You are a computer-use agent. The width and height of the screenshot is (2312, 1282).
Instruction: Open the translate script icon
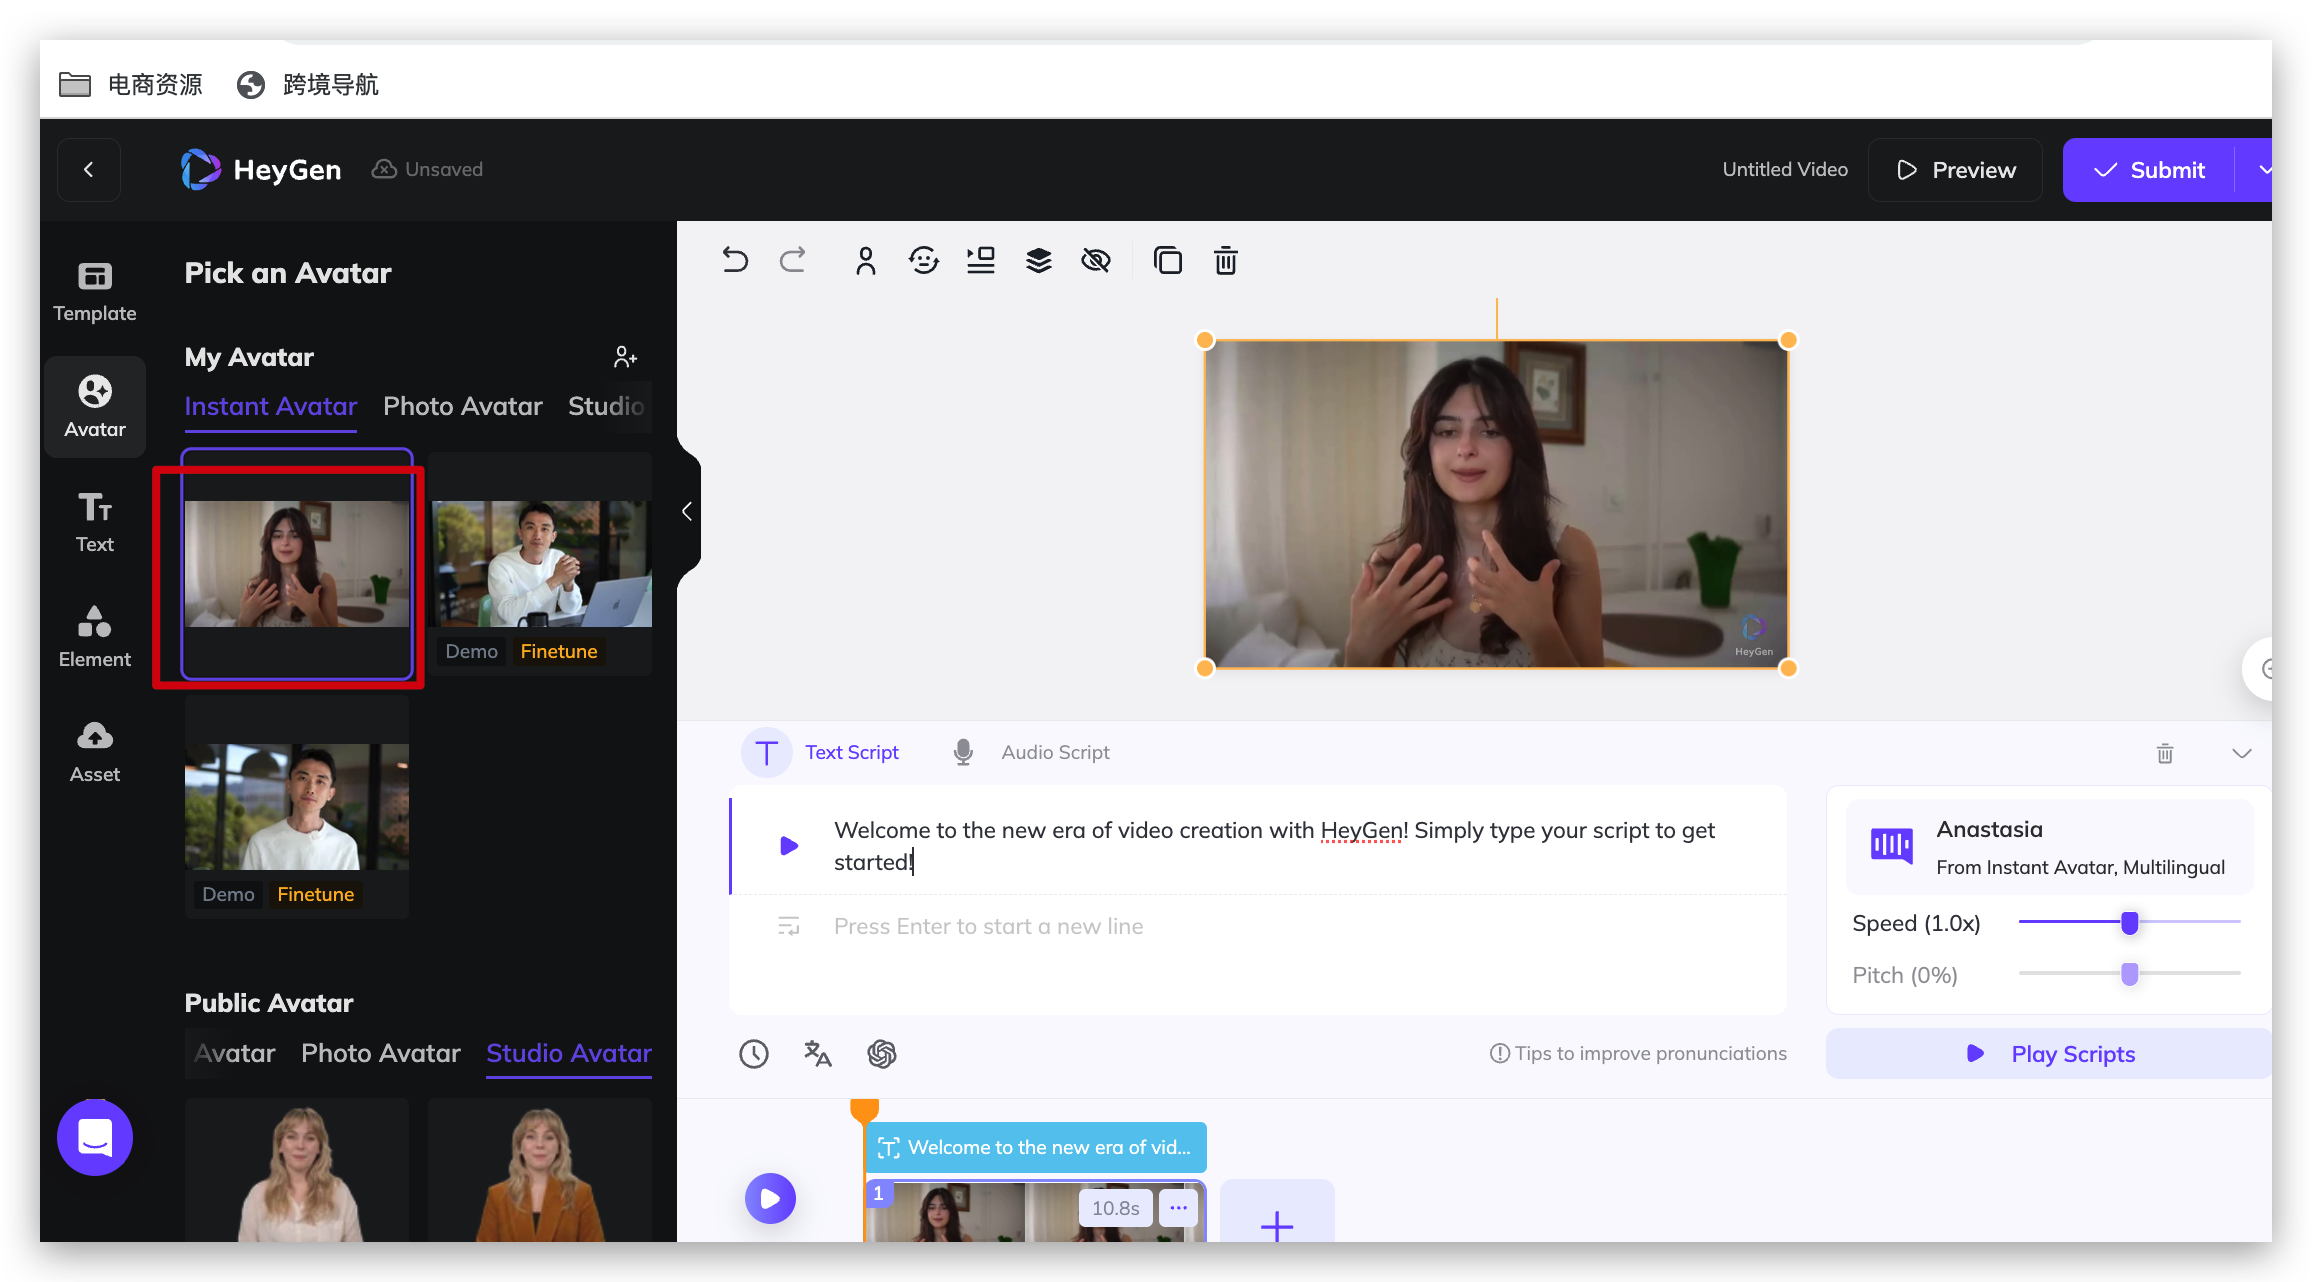pyautogui.click(x=817, y=1053)
